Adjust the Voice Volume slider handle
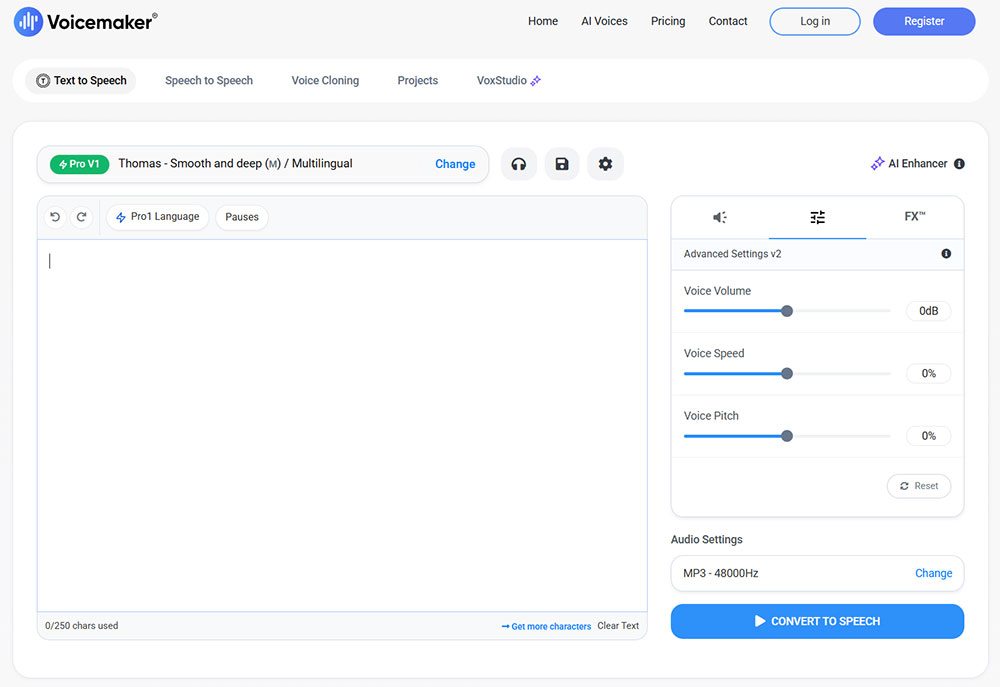The width and height of the screenshot is (1000, 687). click(787, 311)
